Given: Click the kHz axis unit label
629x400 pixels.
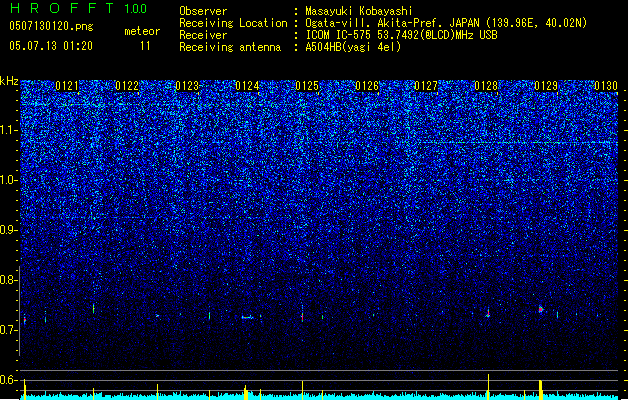Looking at the screenshot, I should tap(9, 81).
